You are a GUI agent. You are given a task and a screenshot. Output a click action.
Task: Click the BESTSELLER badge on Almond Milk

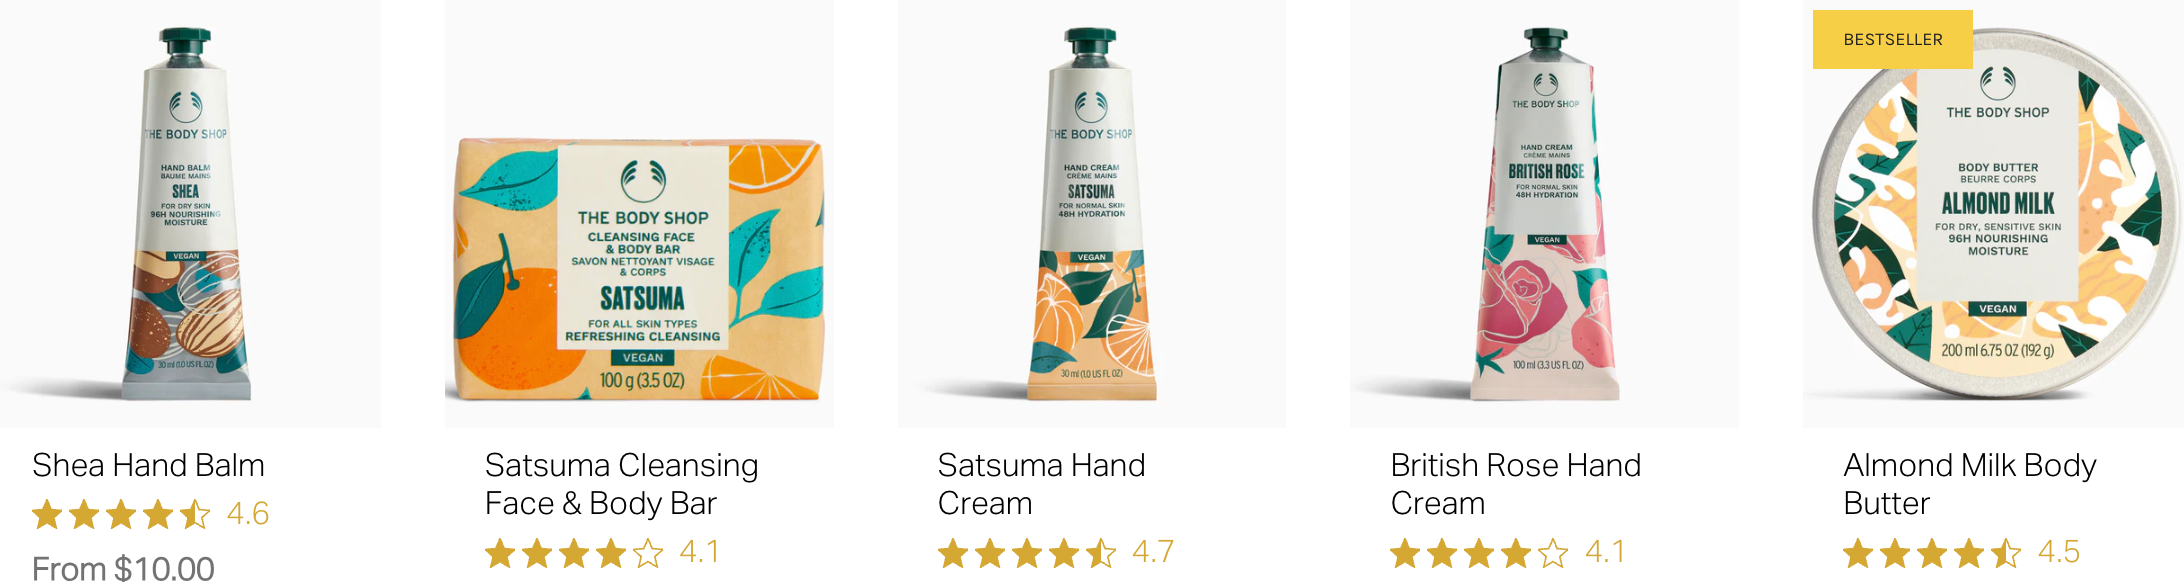click(x=1893, y=40)
